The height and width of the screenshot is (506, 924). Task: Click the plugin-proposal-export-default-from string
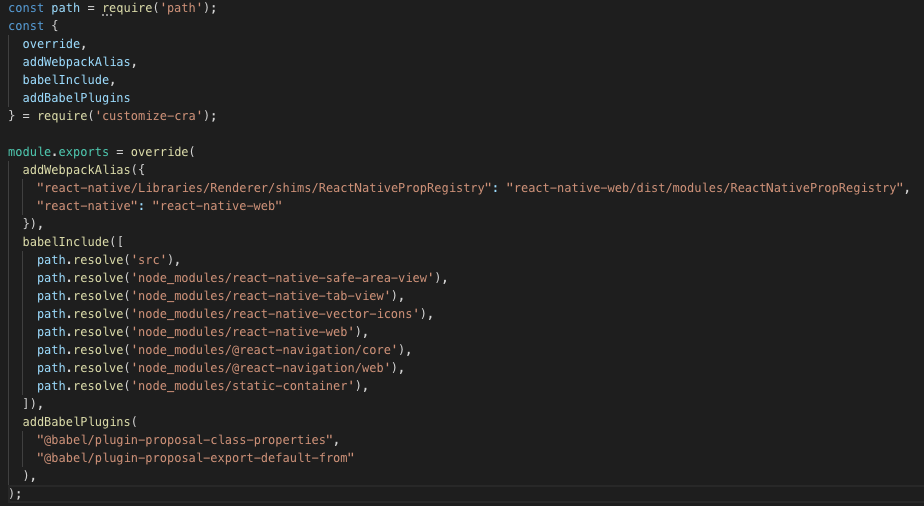196,458
